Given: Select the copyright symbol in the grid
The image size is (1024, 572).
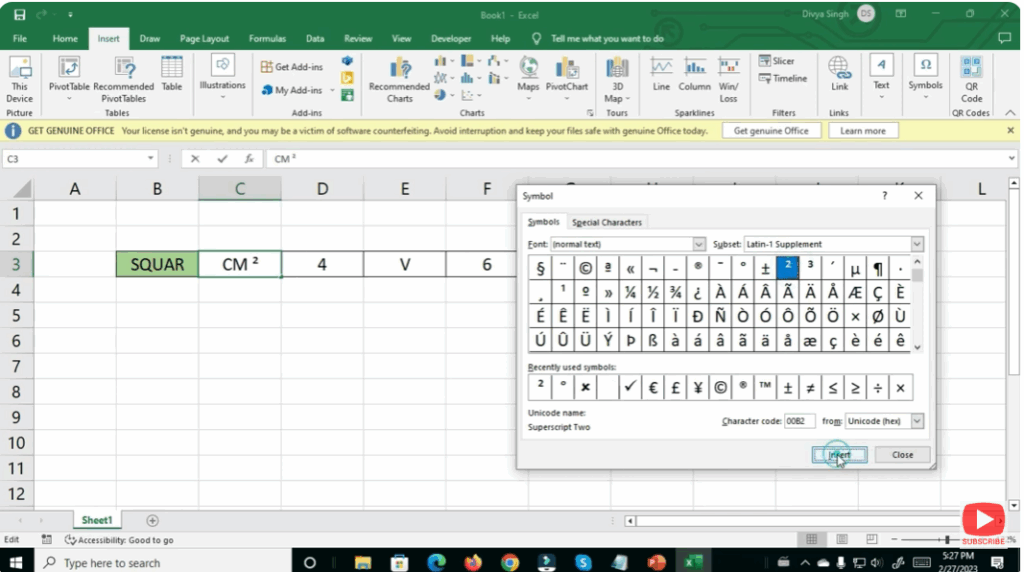Looking at the screenshot, I should pos(585,269).
